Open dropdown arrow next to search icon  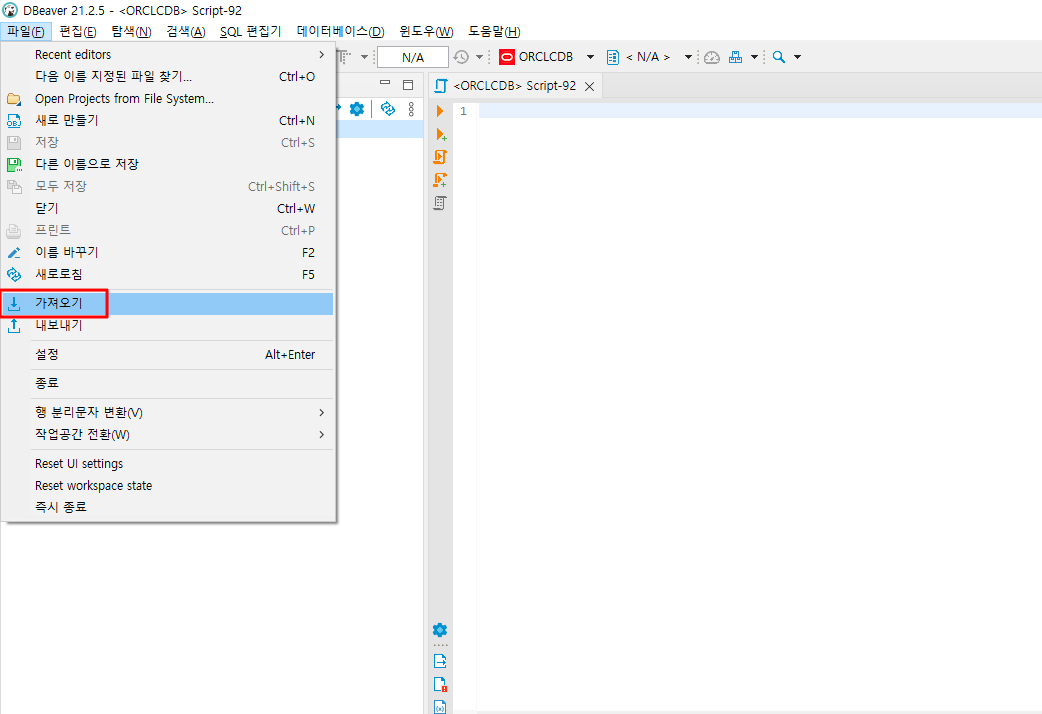(x=797, y=57)
